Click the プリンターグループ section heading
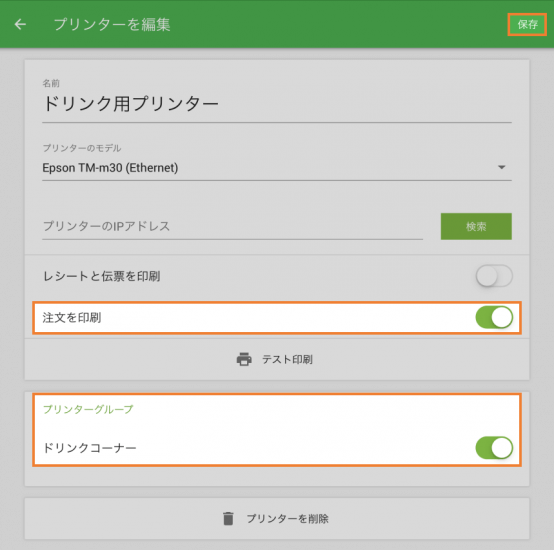Screen dimensions: 554x550 coord(88,409)
